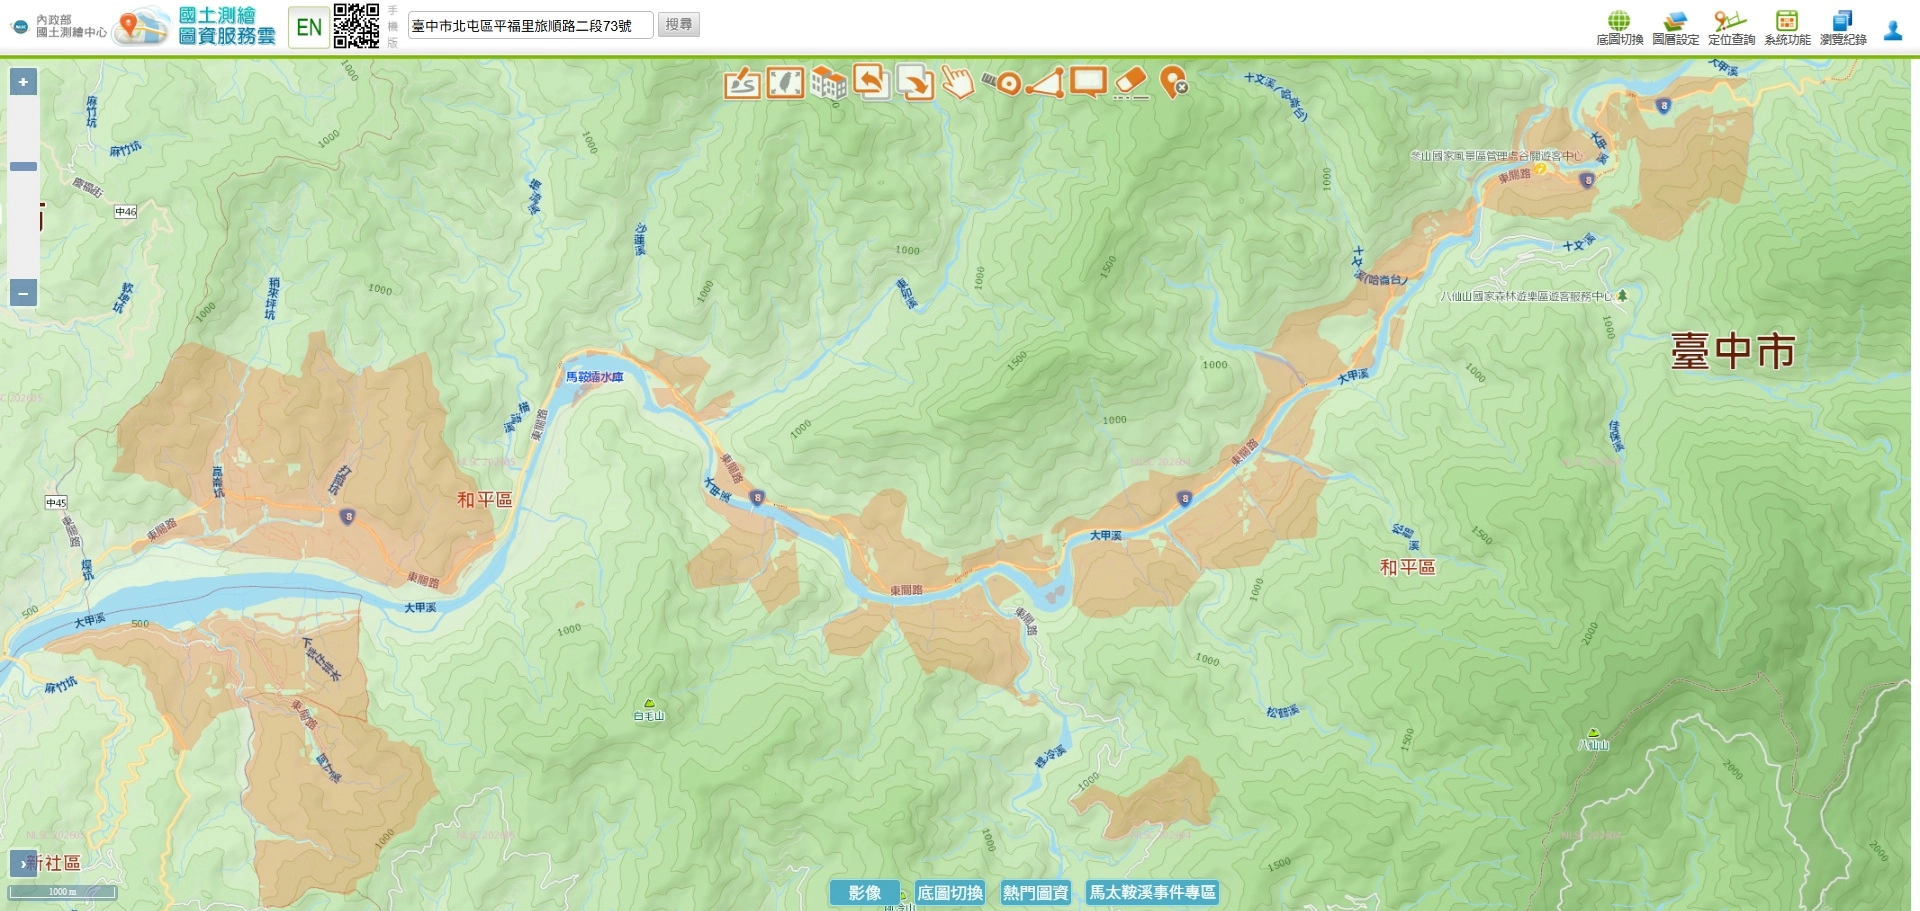The image size is (1920, 911).
Task: Select the freehand drawing tool
Action: click(742, 83)
